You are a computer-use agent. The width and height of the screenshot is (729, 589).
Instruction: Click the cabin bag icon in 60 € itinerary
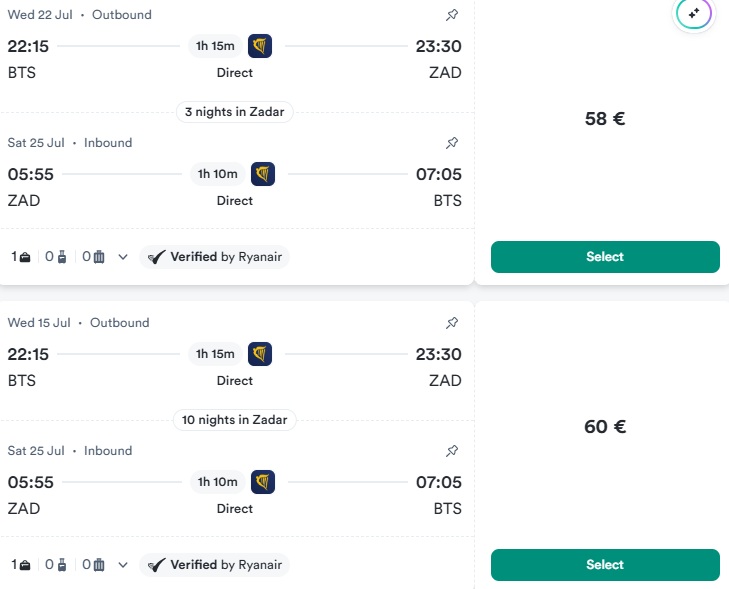tap(62, 565)
